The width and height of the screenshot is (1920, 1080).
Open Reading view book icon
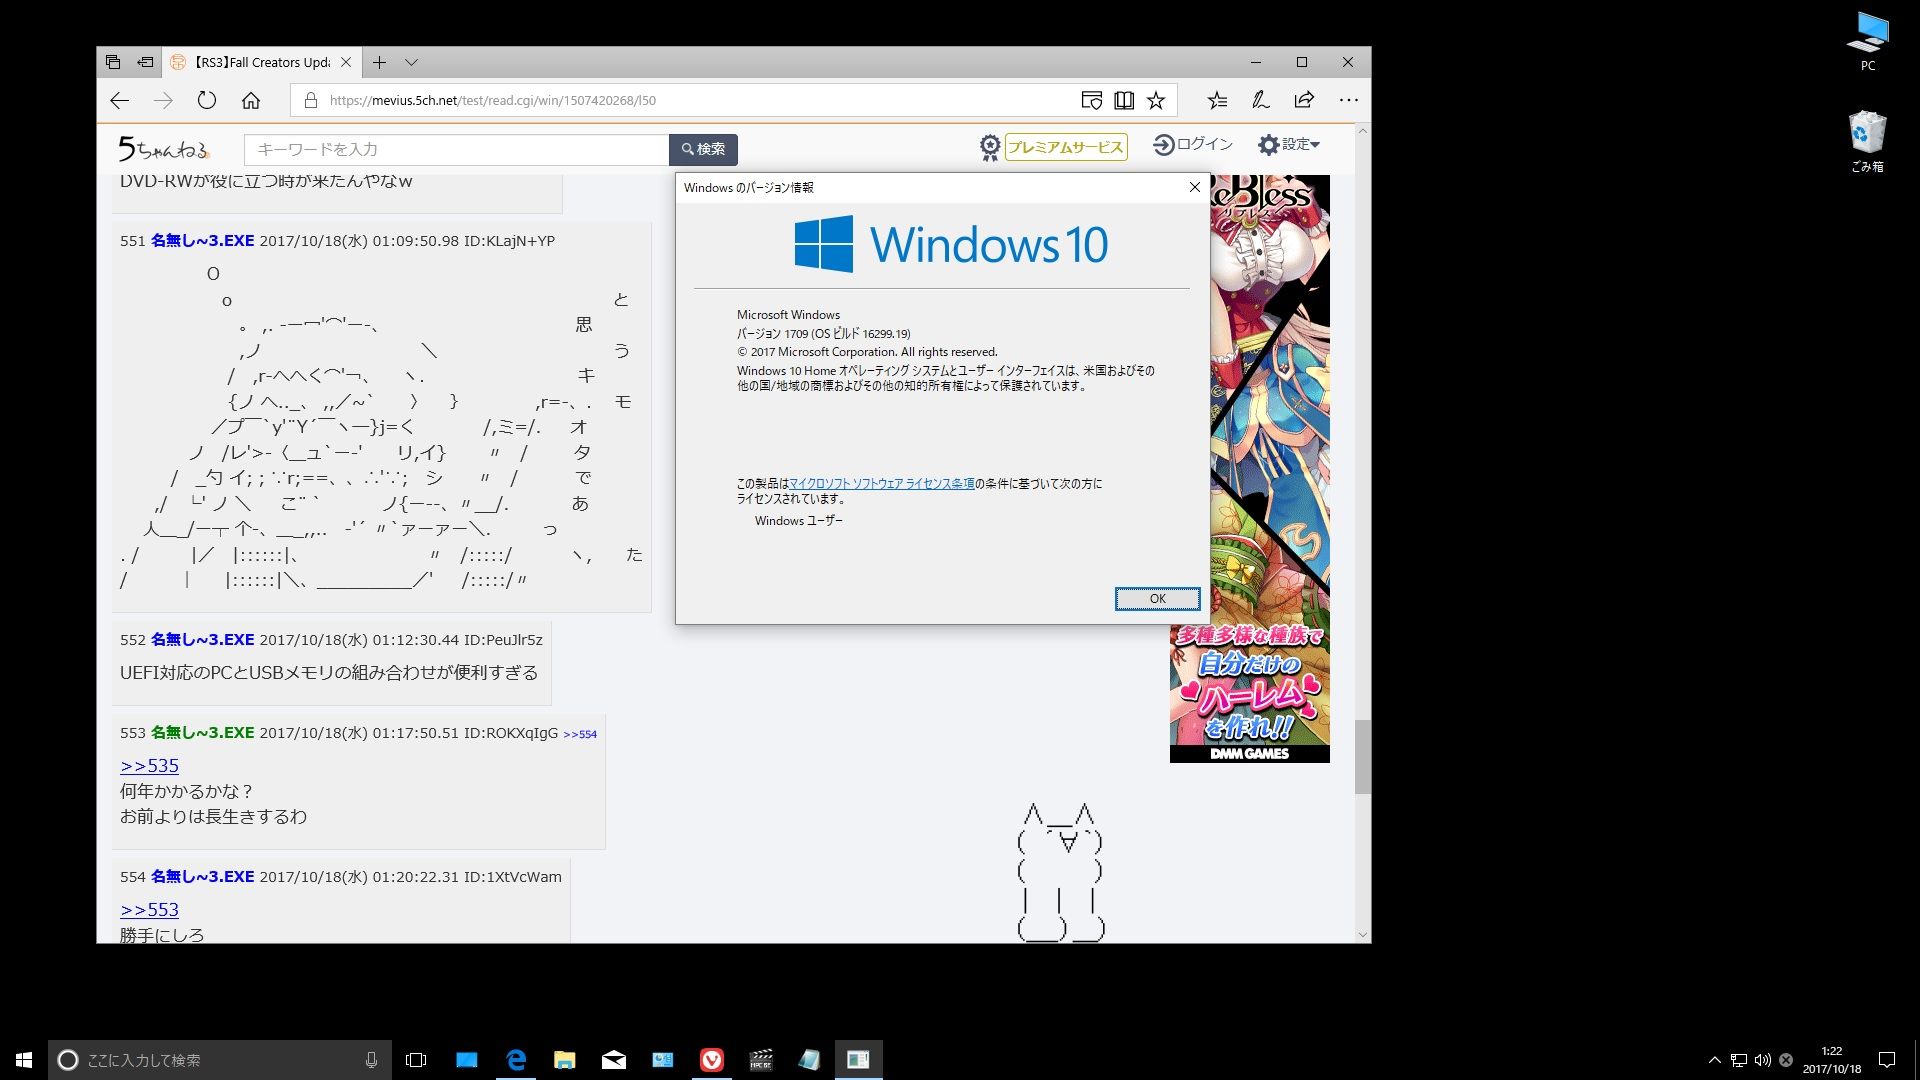[x=1124, y=100]
